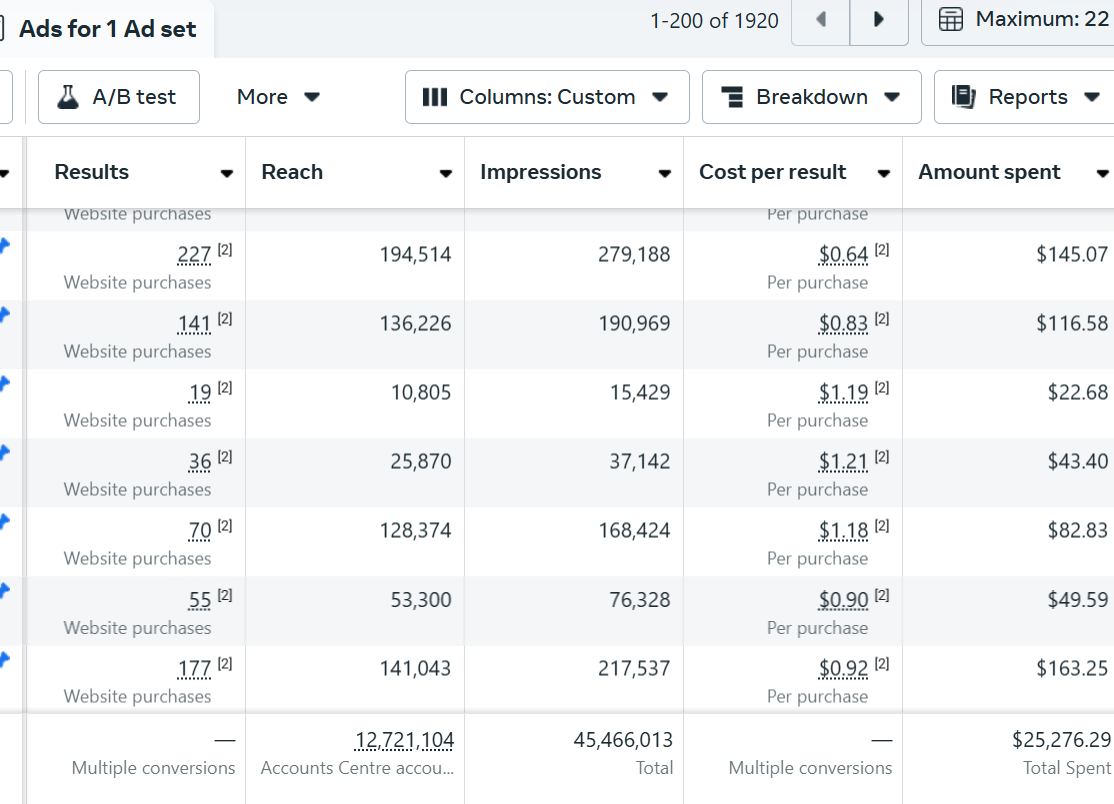This screenshot has width=1114, height=804.
Task: Open the Results column sort dropdown
Action: click(228, 172)
